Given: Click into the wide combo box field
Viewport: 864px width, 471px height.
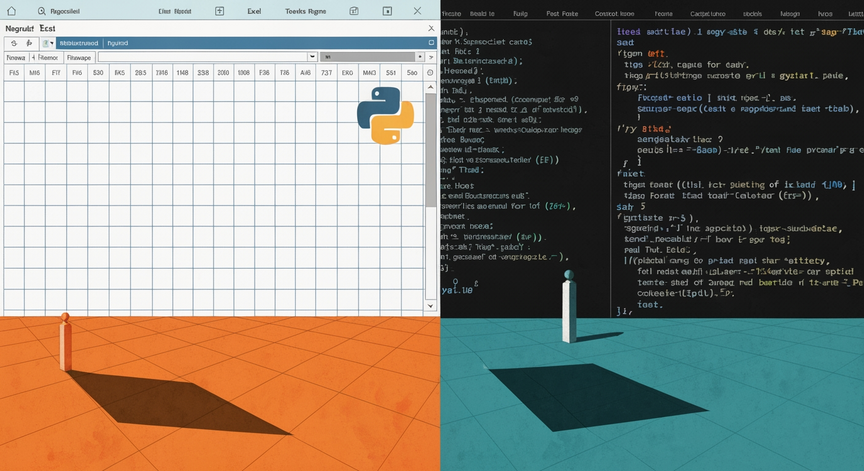Looking at the screenshot, I should pos(203,57).
